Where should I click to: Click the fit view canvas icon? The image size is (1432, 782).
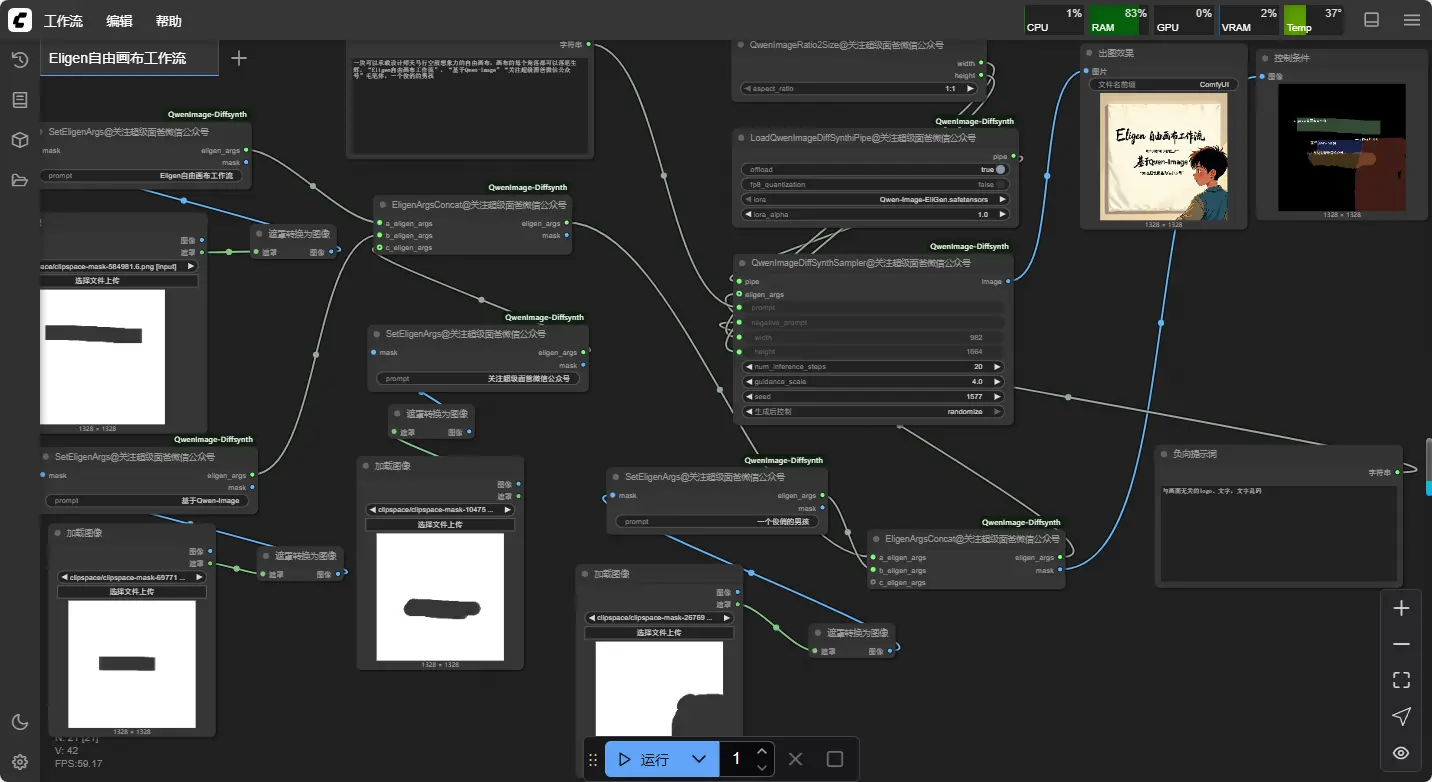(1401, 680)
